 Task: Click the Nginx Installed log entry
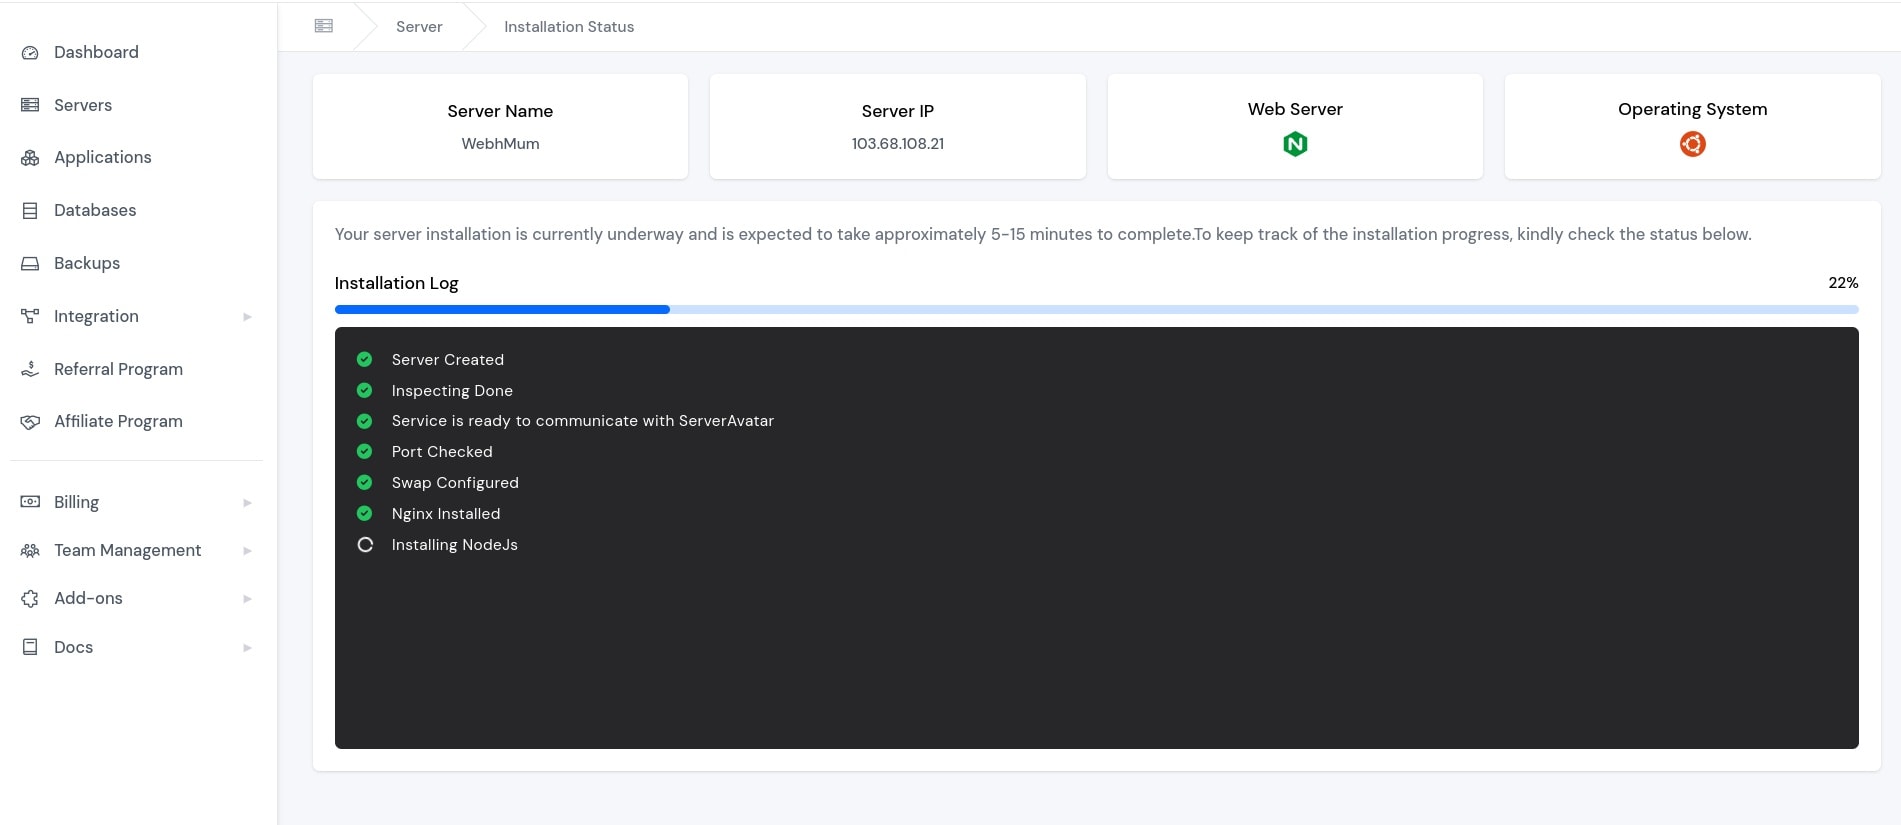tap(446, 514)
